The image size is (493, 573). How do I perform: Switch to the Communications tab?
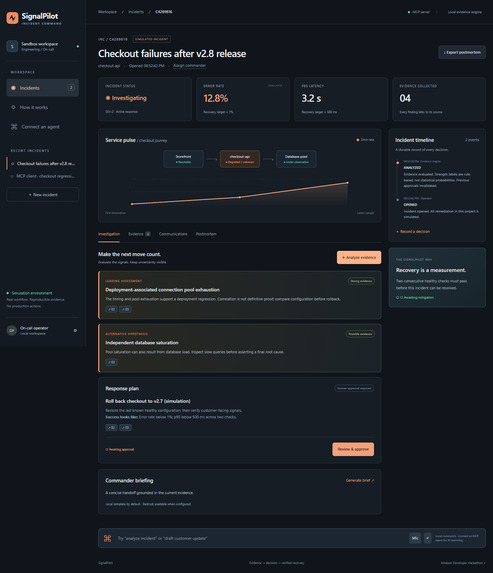pos(173,234)
